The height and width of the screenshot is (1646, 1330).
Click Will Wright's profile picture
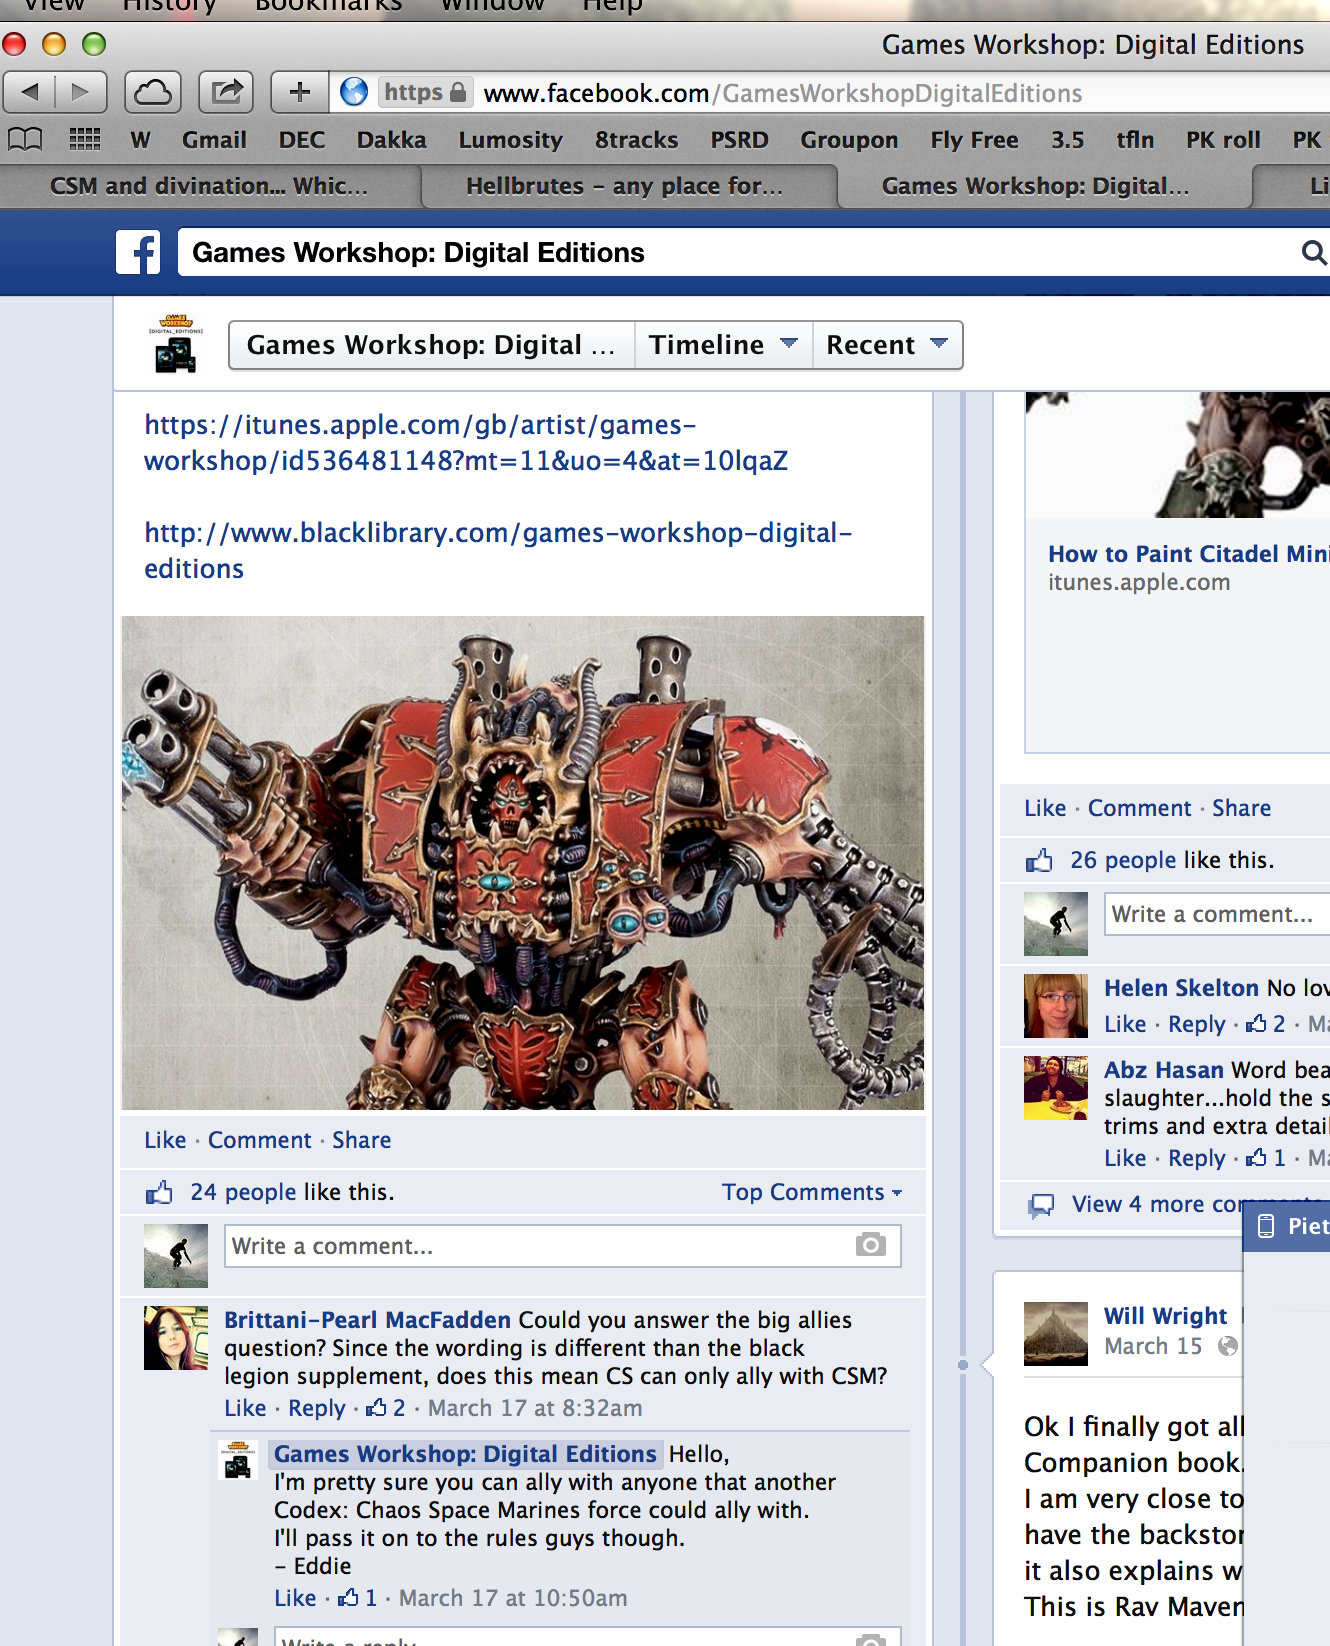point(1055,1333)
